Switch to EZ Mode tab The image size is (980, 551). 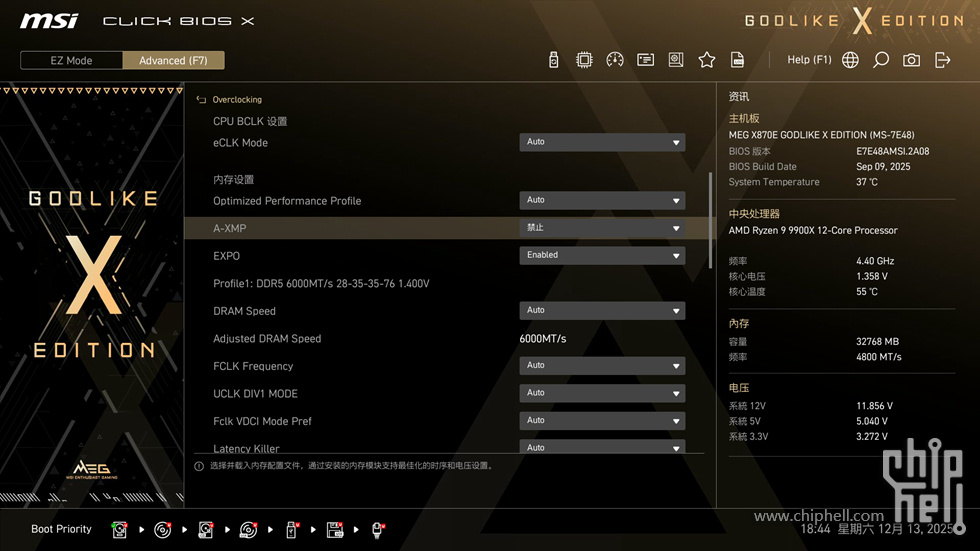pos(71,60)
